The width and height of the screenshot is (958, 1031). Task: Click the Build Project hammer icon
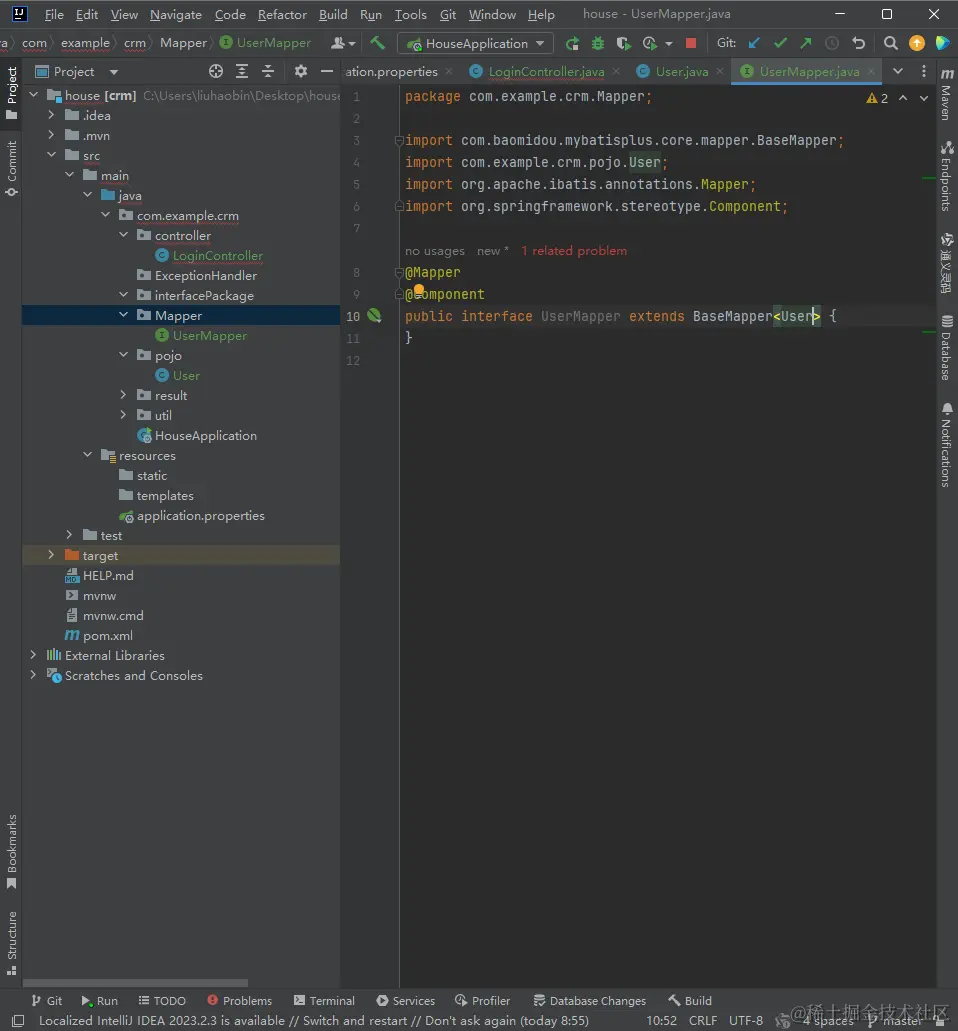point(377,43)
